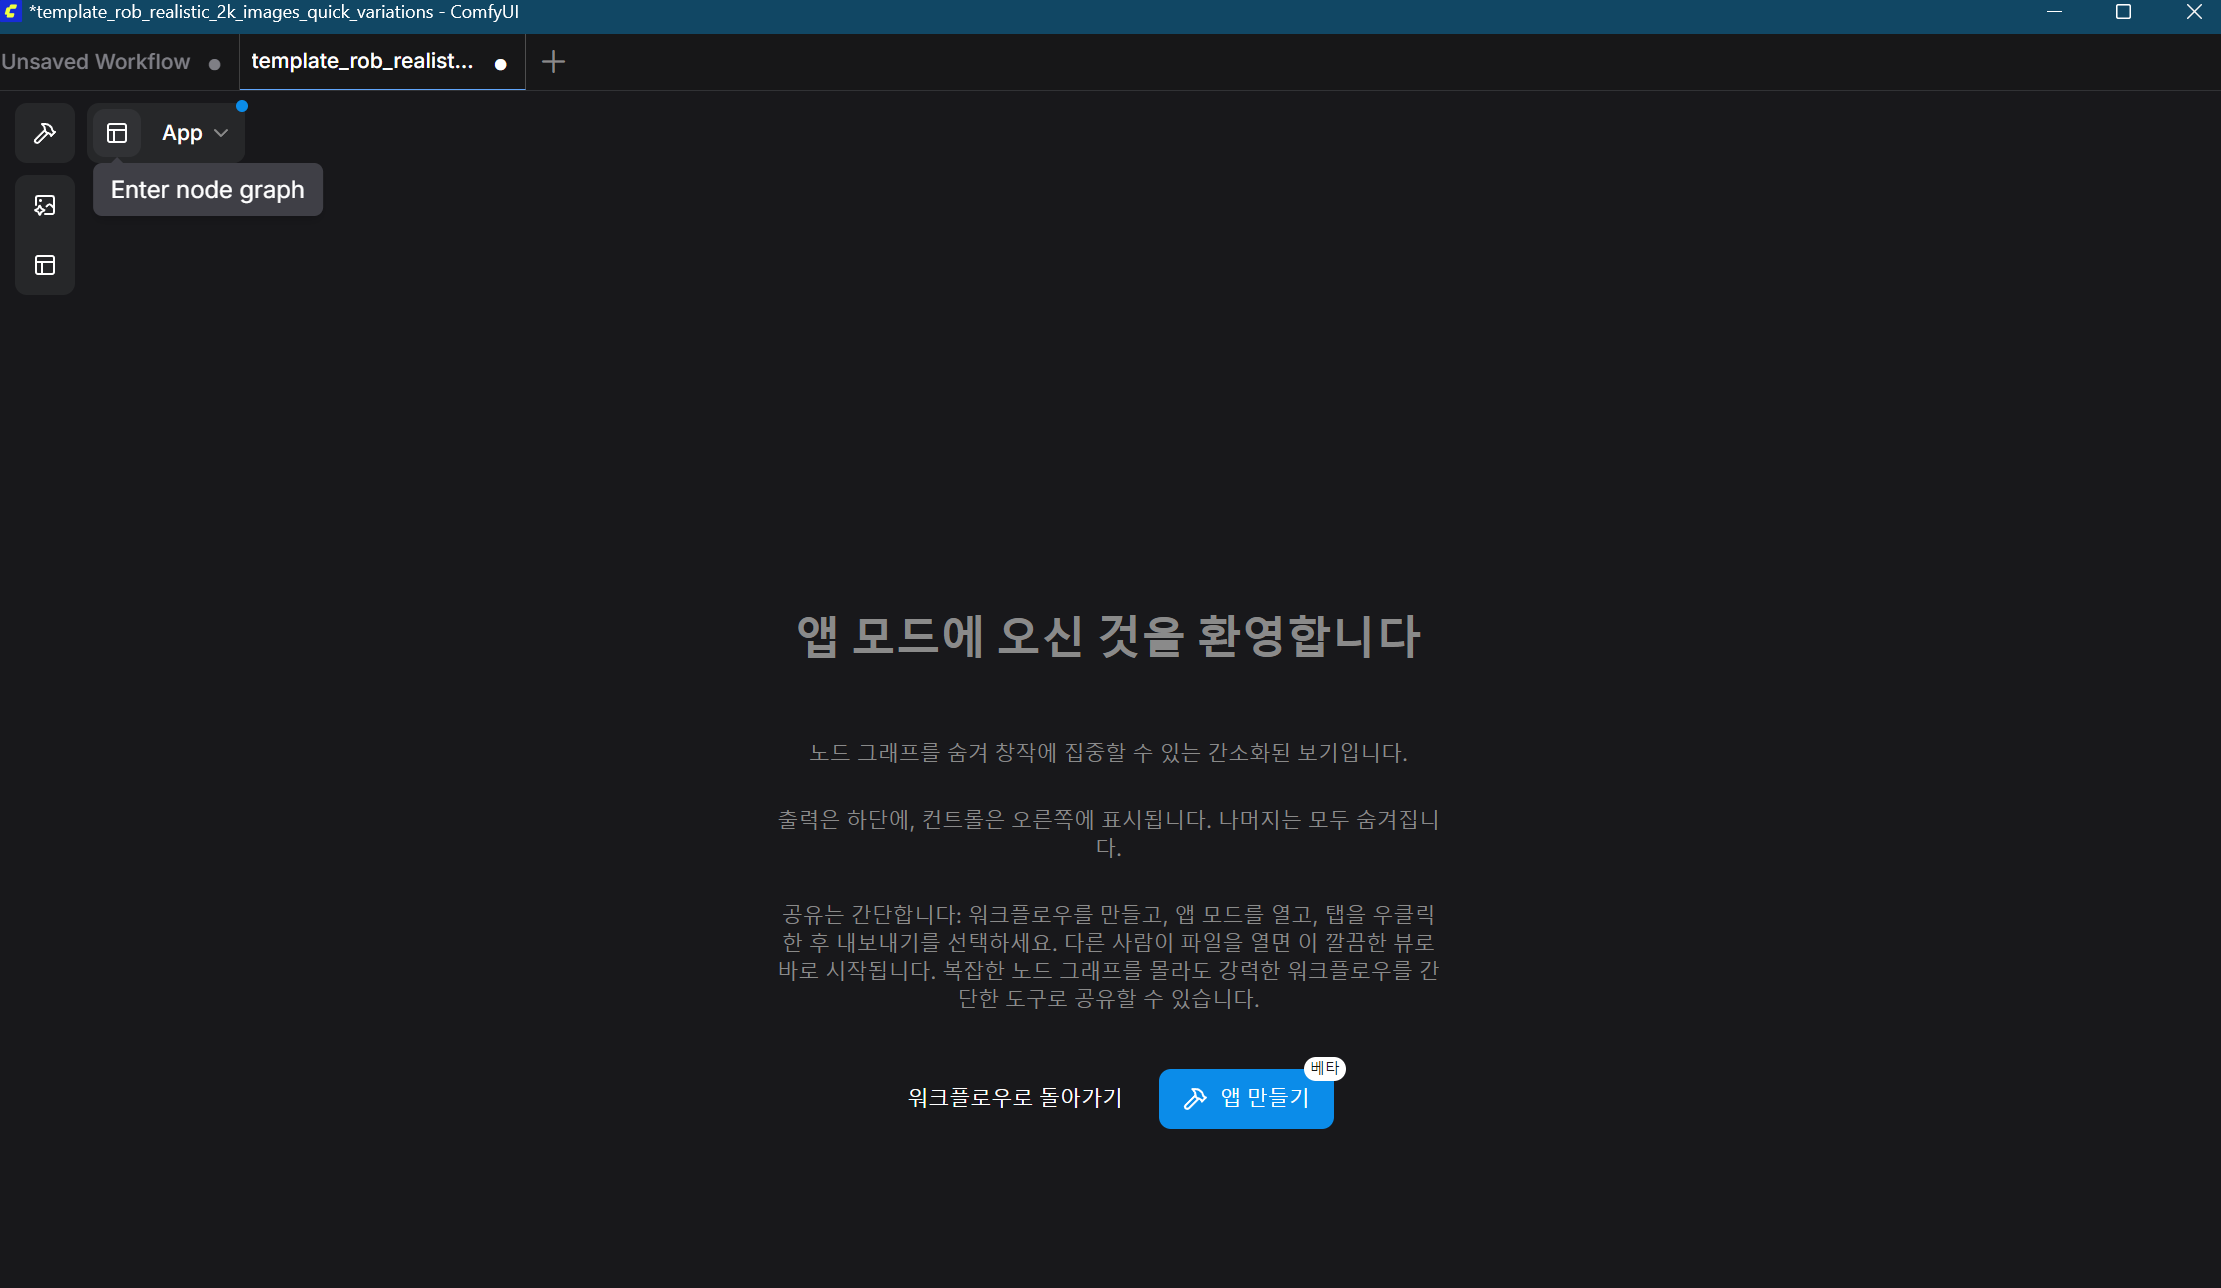Click the 베타 badge

(1325, 1068)
